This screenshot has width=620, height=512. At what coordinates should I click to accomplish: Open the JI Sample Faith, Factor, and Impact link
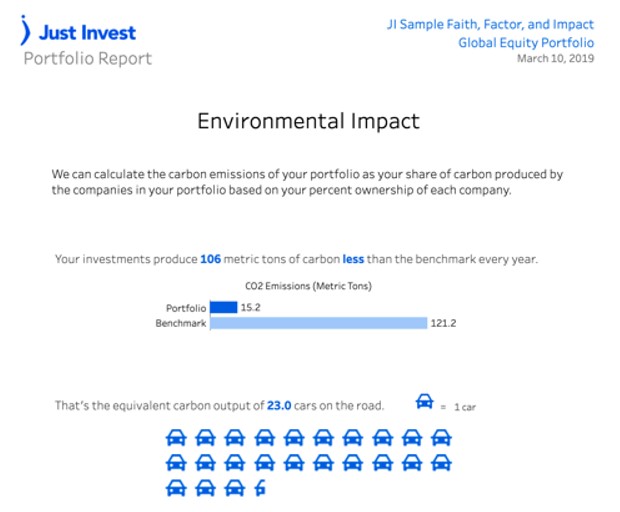tap(490, 24)
